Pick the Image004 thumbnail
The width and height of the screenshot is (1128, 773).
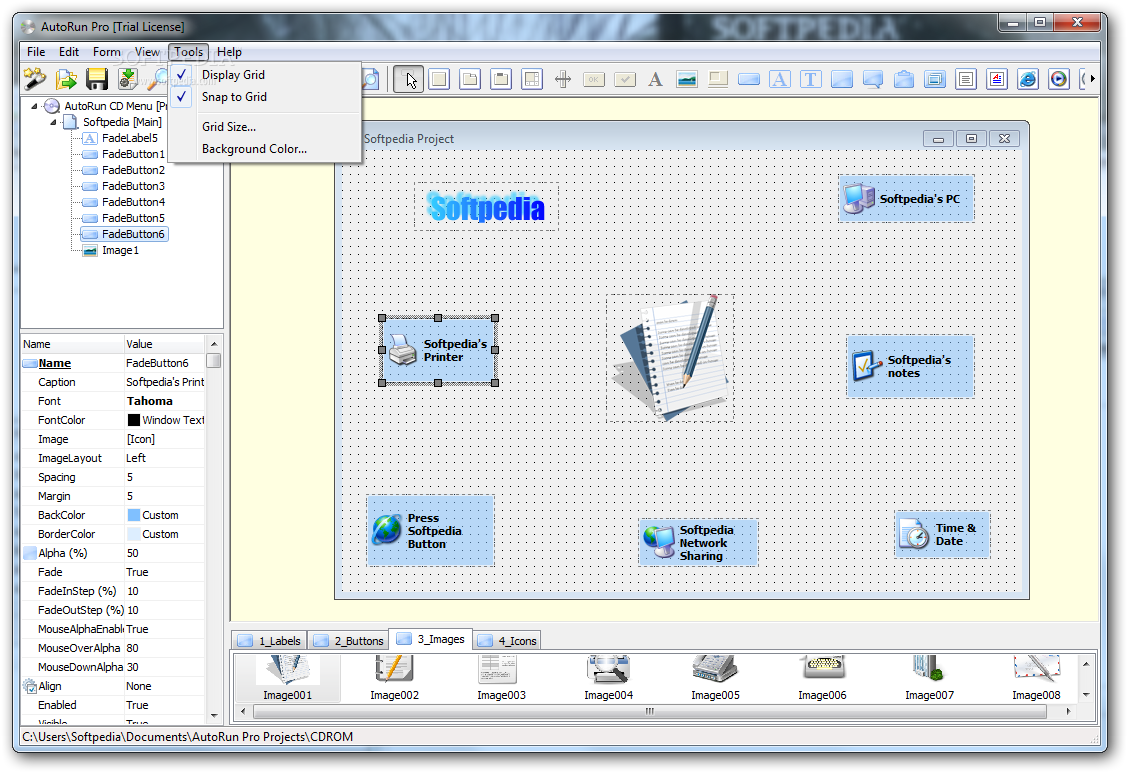pos(609,678)
